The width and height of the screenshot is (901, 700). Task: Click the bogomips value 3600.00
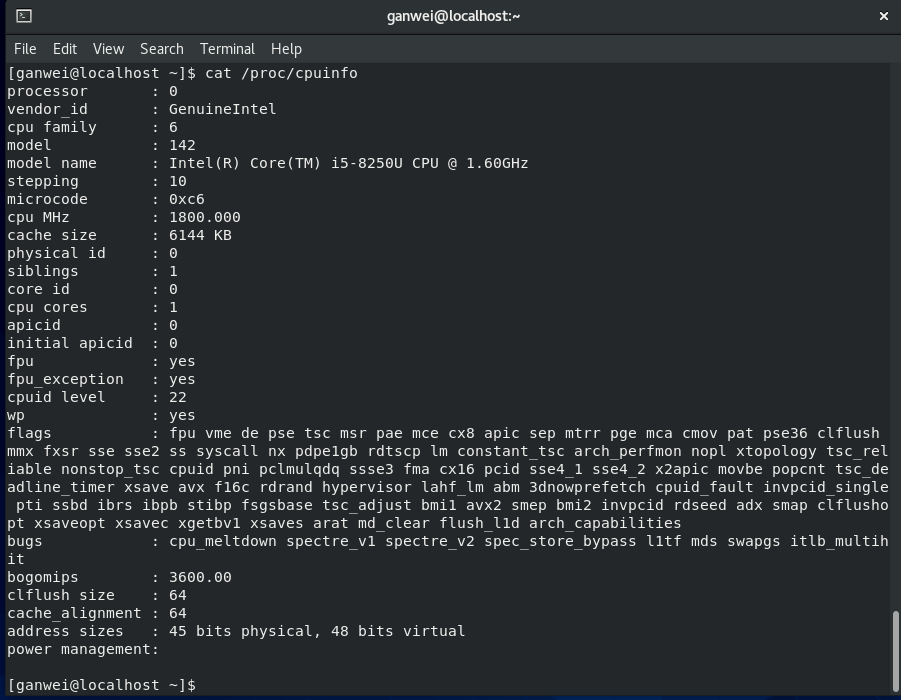tap(200, 576)
